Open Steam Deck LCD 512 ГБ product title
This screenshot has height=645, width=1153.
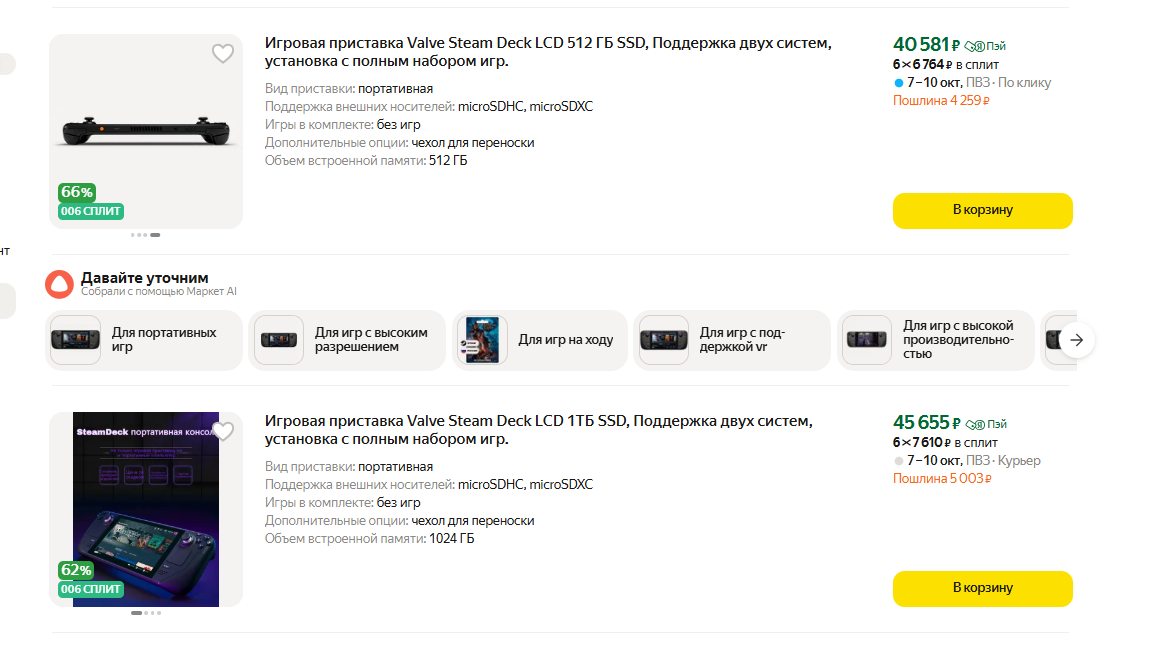coord(548,52)
